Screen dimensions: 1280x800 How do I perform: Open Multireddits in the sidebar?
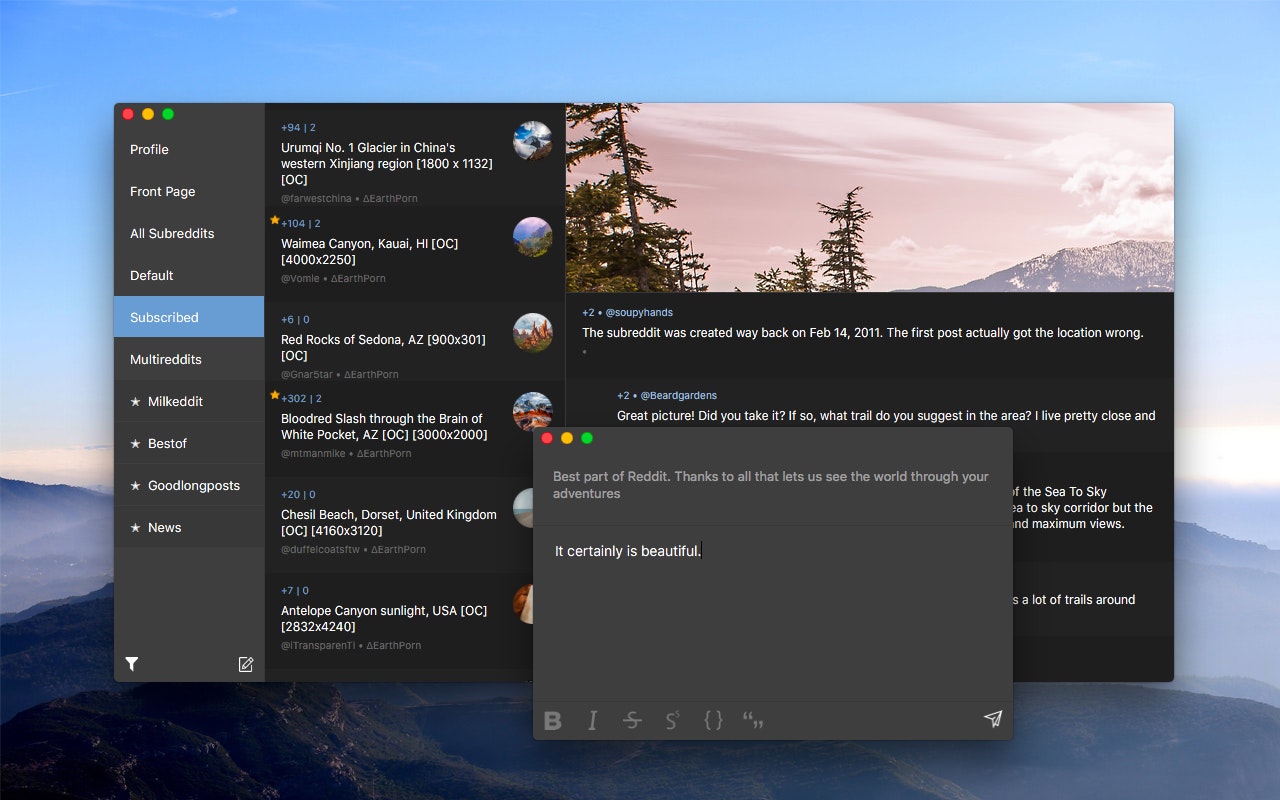click(189, 359)
